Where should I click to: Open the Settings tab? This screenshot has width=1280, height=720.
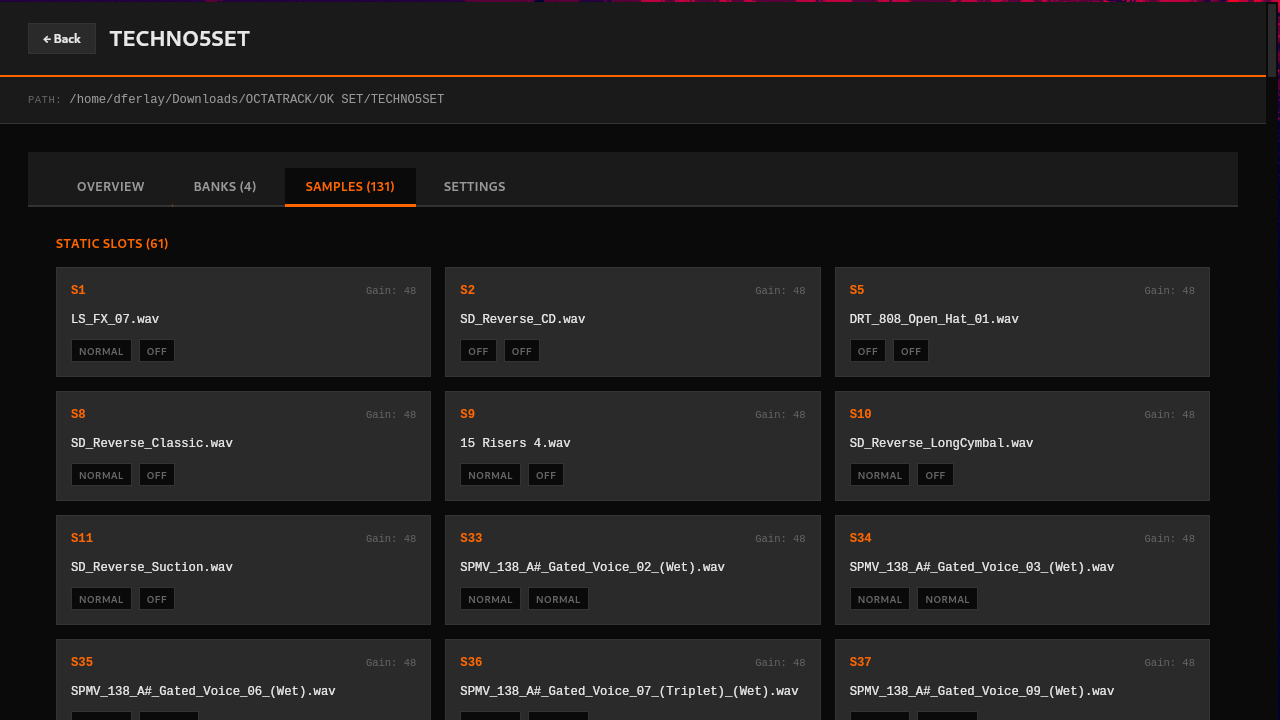(474, 187)
